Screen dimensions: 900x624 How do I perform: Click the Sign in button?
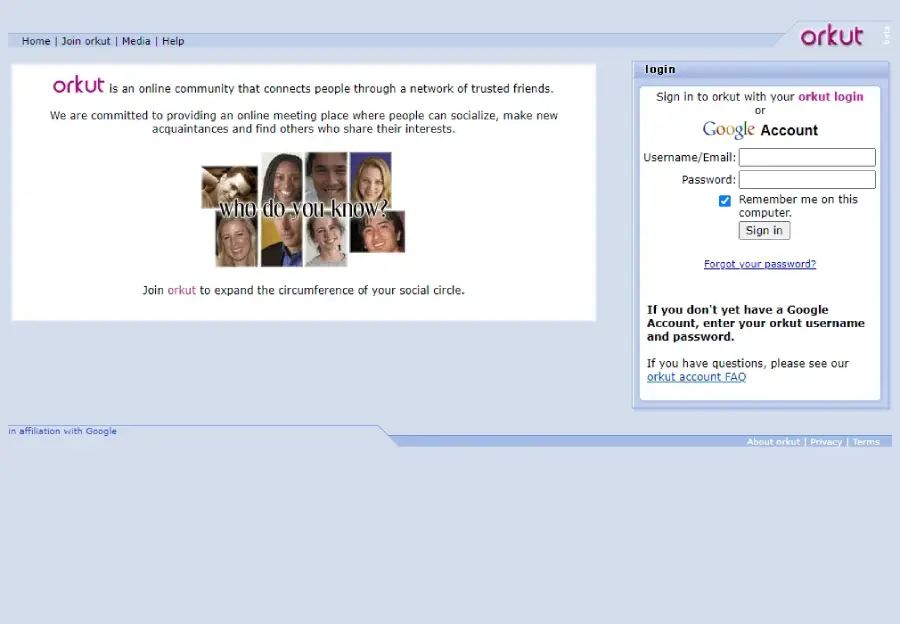coord(764,231)
